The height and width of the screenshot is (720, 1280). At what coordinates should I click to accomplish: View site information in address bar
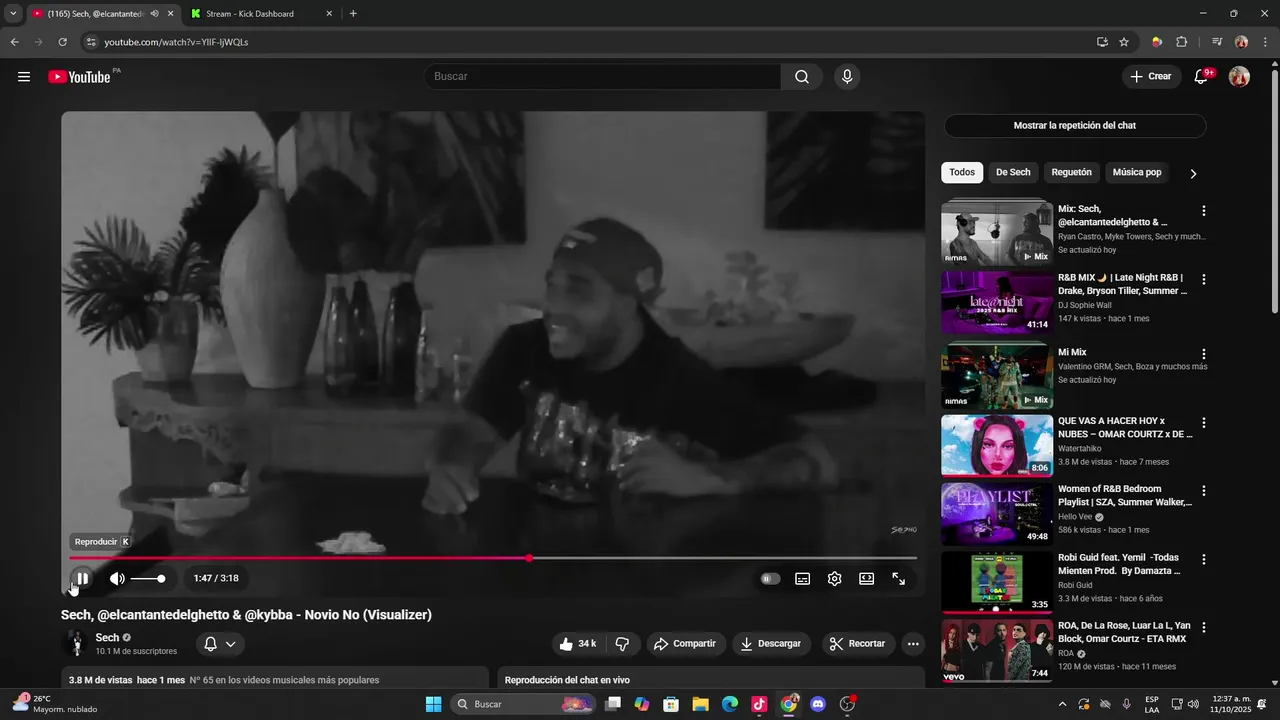point(91,42)
